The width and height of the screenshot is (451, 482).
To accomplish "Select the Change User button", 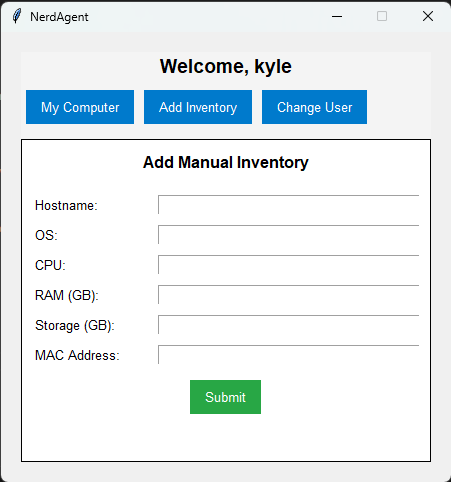I will click(x=314, y=107).
